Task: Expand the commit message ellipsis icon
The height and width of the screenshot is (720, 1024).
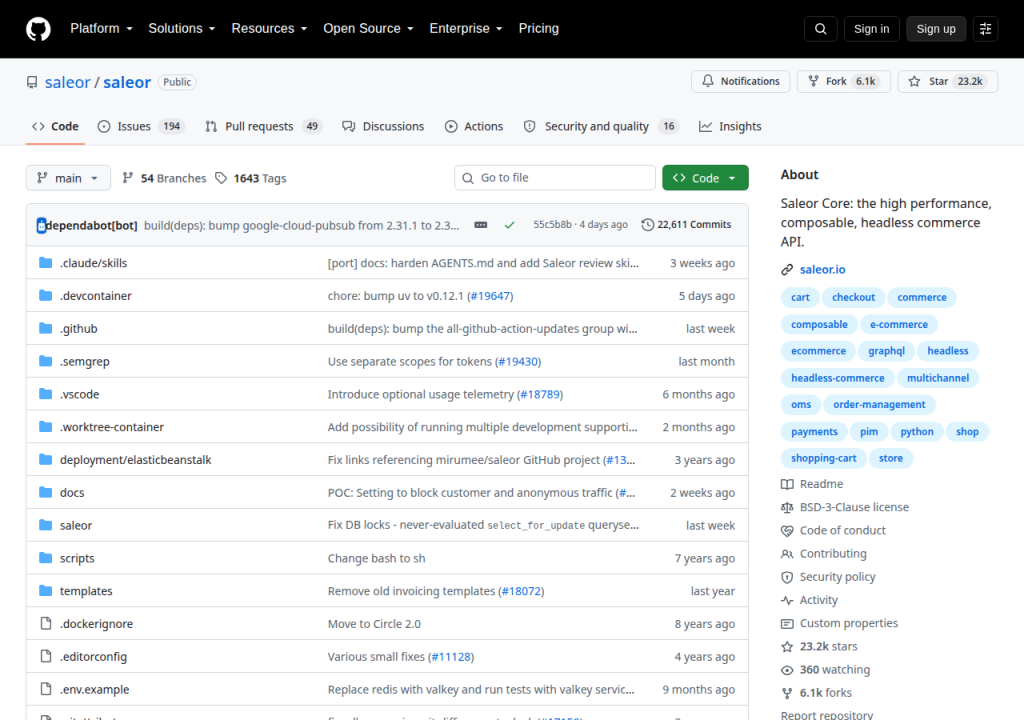Action: pos(481,225)
